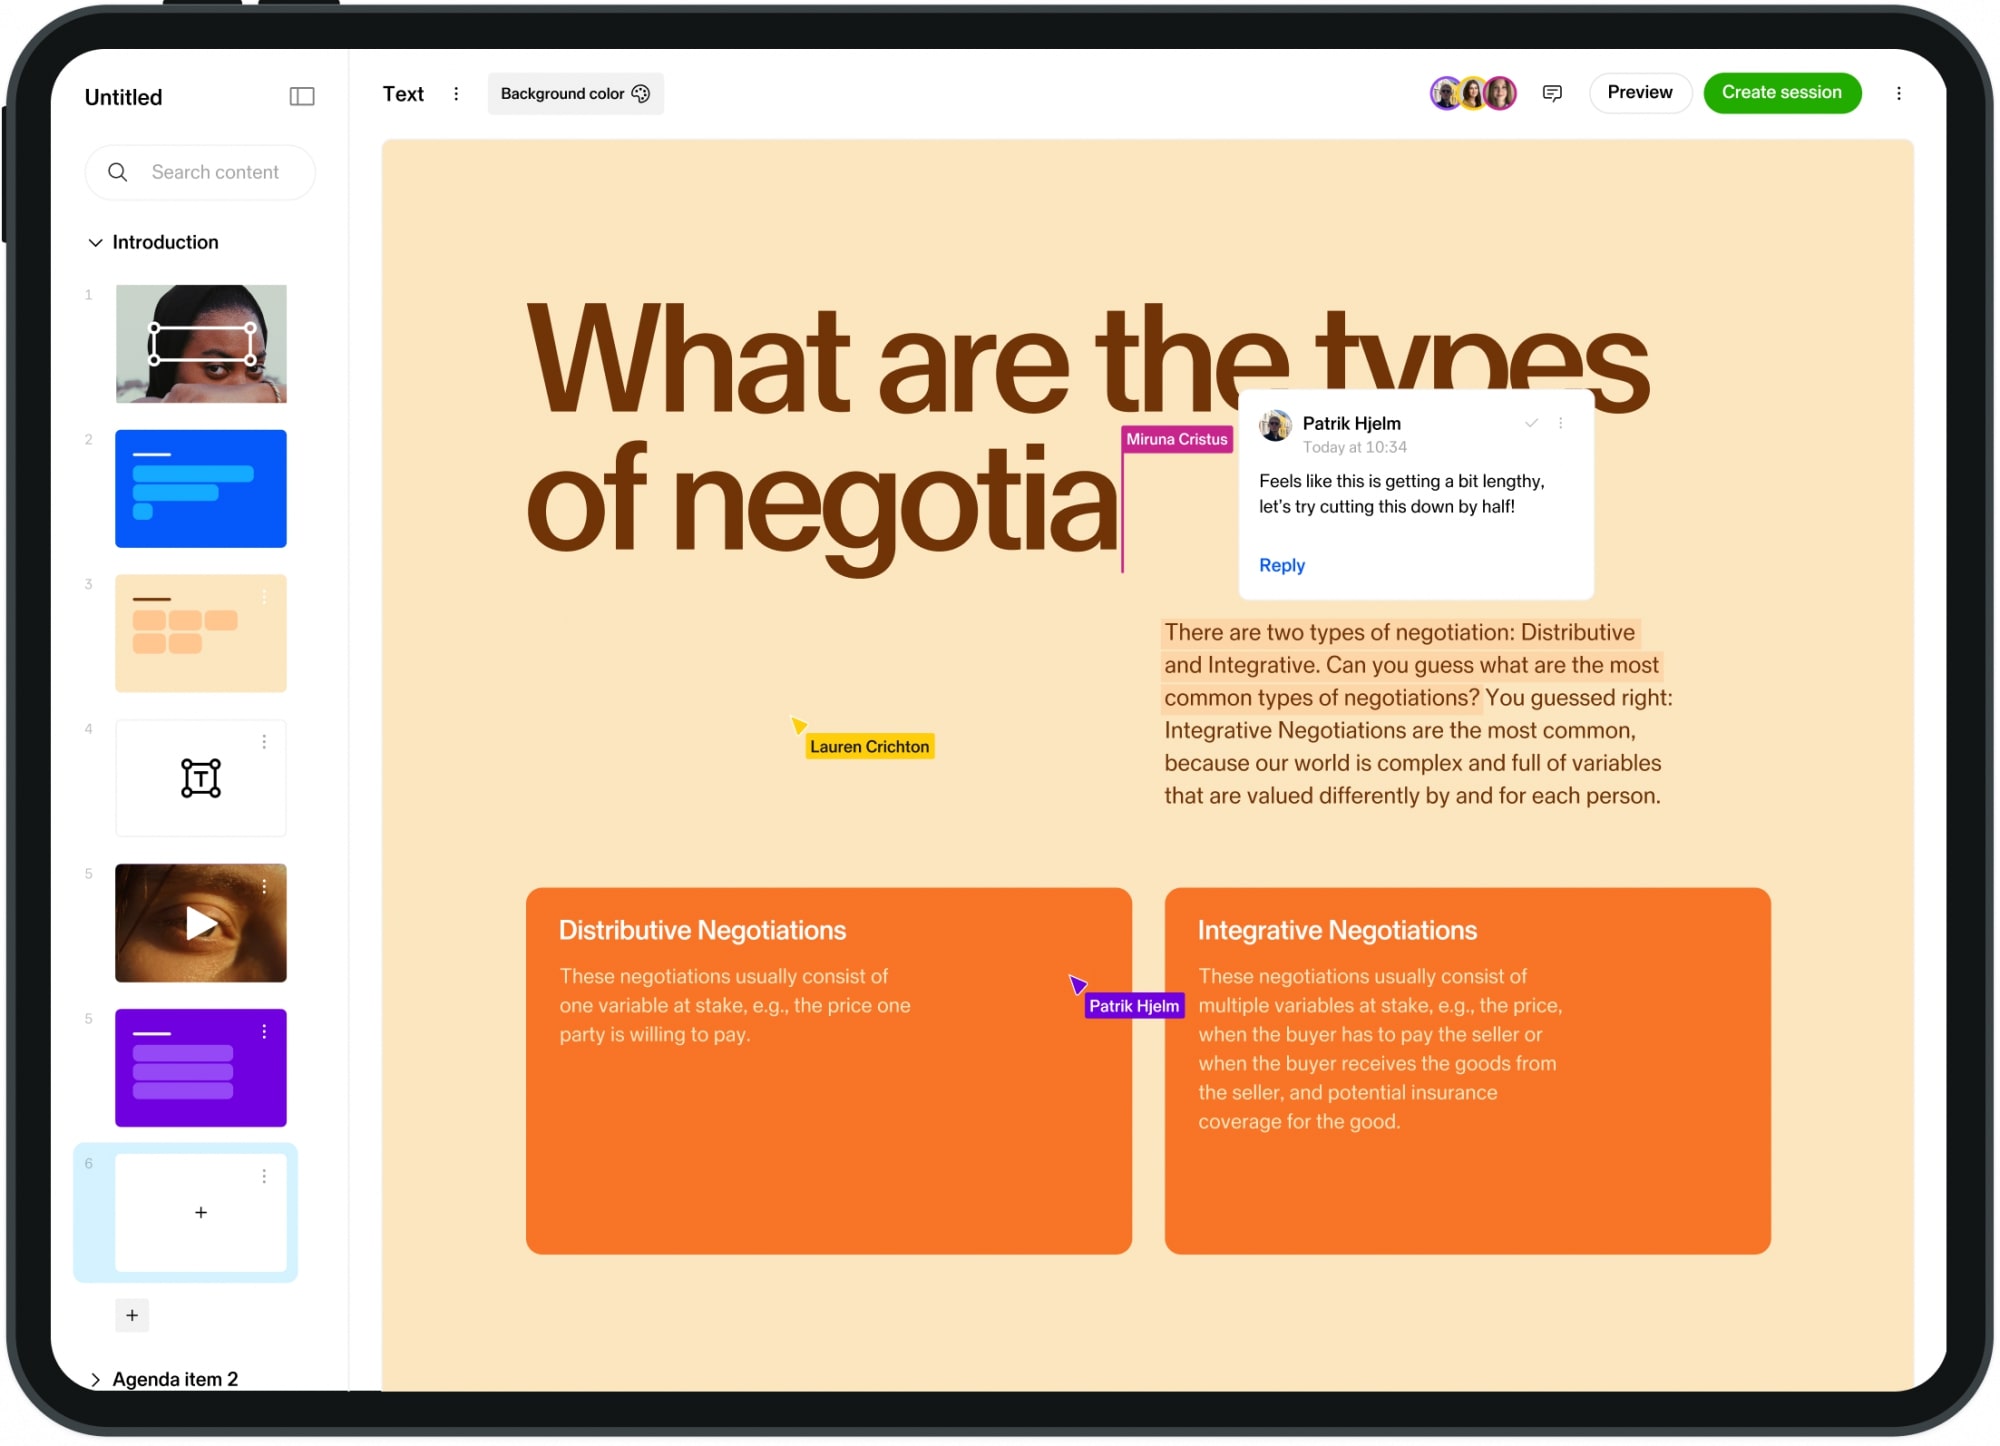
Task: Click Patrik Hjelm comment avatar
Action: click(1275, 426)
